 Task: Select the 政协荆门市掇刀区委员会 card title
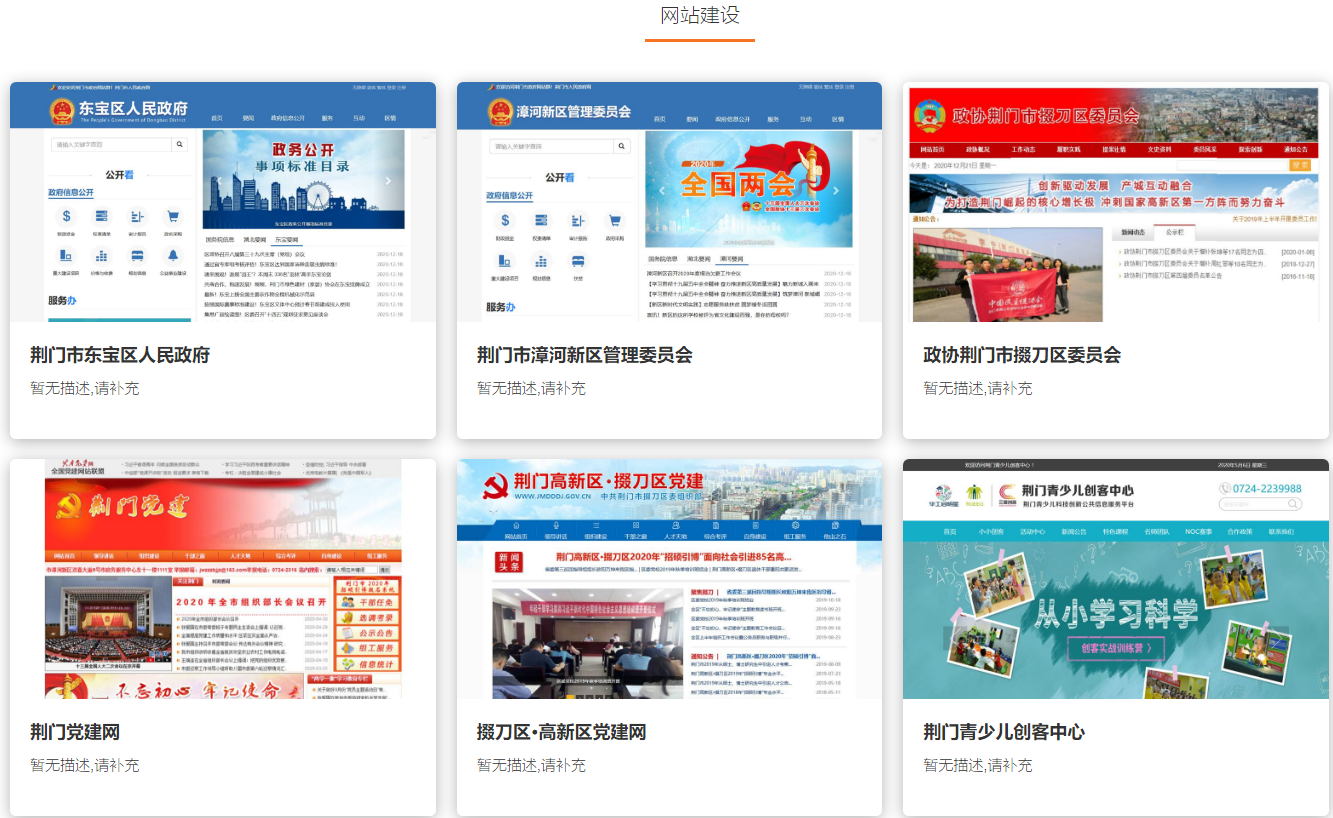click(x=1021, y=355)
